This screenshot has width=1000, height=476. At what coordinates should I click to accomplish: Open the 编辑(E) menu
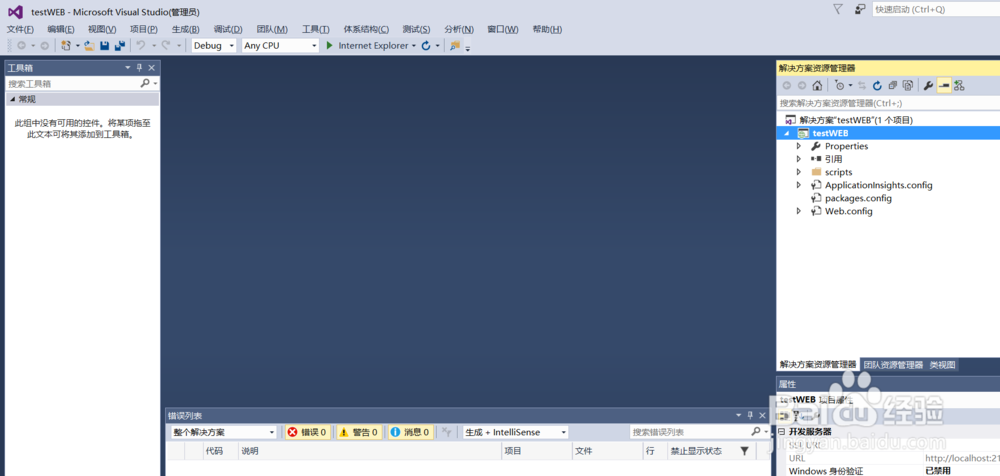[x=61, y=29]
